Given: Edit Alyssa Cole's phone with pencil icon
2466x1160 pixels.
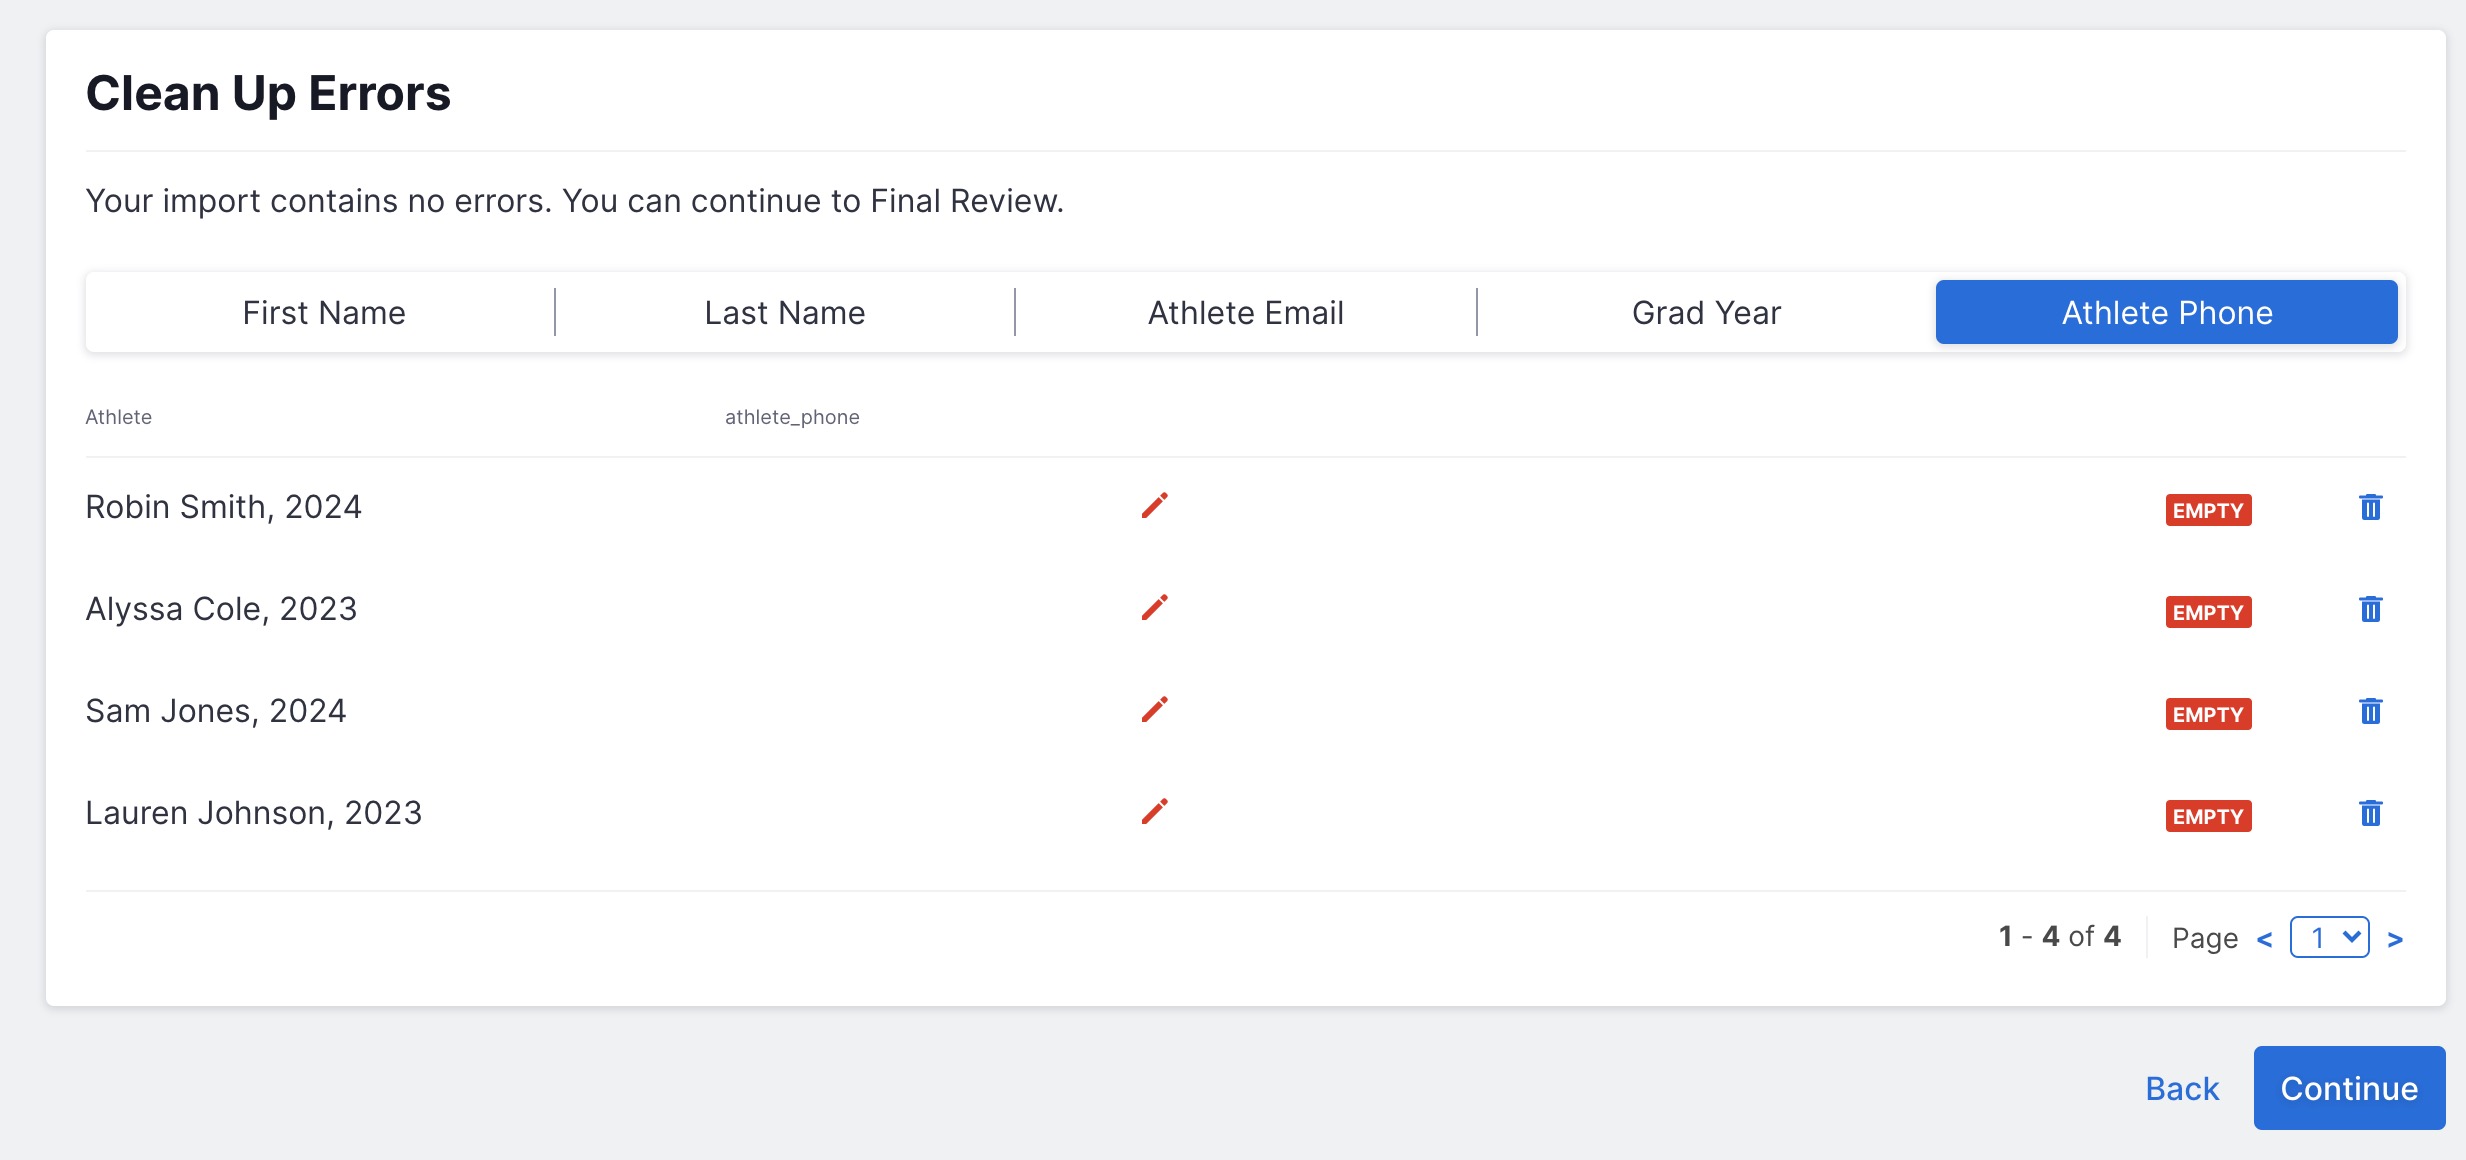Looking at the screenshot, I should click(1154, 608).
